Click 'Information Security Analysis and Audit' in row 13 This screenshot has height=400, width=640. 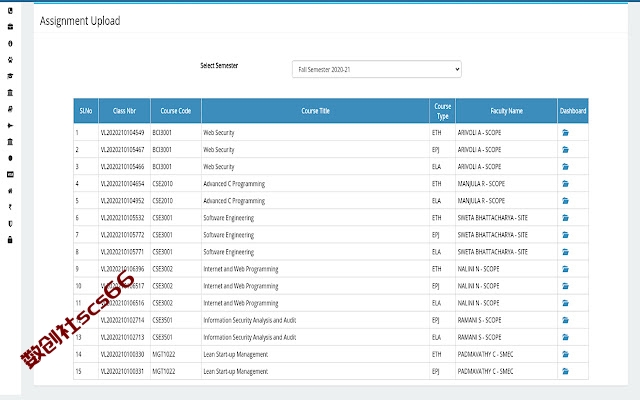(250, 338)
